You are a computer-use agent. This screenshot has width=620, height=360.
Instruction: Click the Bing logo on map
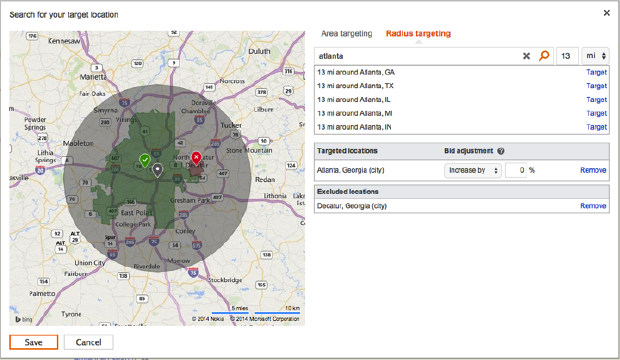pos(23,319)
